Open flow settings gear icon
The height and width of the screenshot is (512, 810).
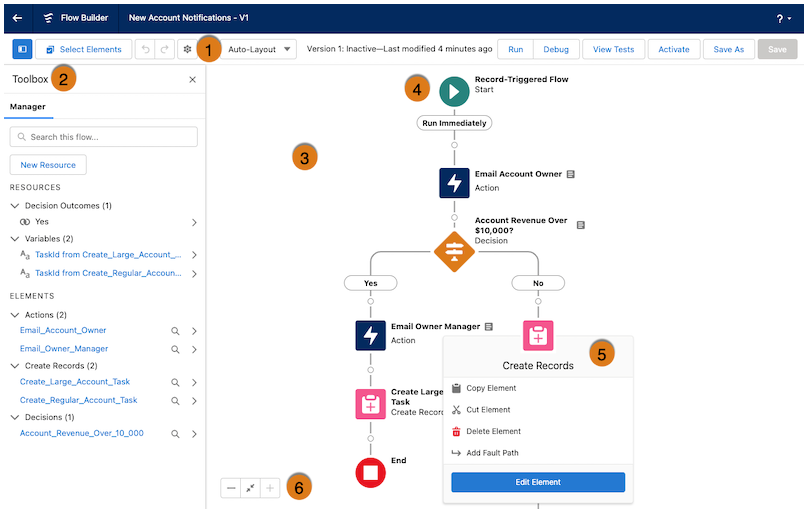tap(187, 49)
